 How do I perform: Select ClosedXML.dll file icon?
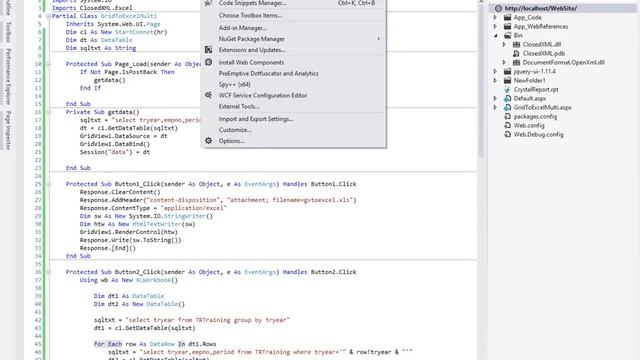516,44
